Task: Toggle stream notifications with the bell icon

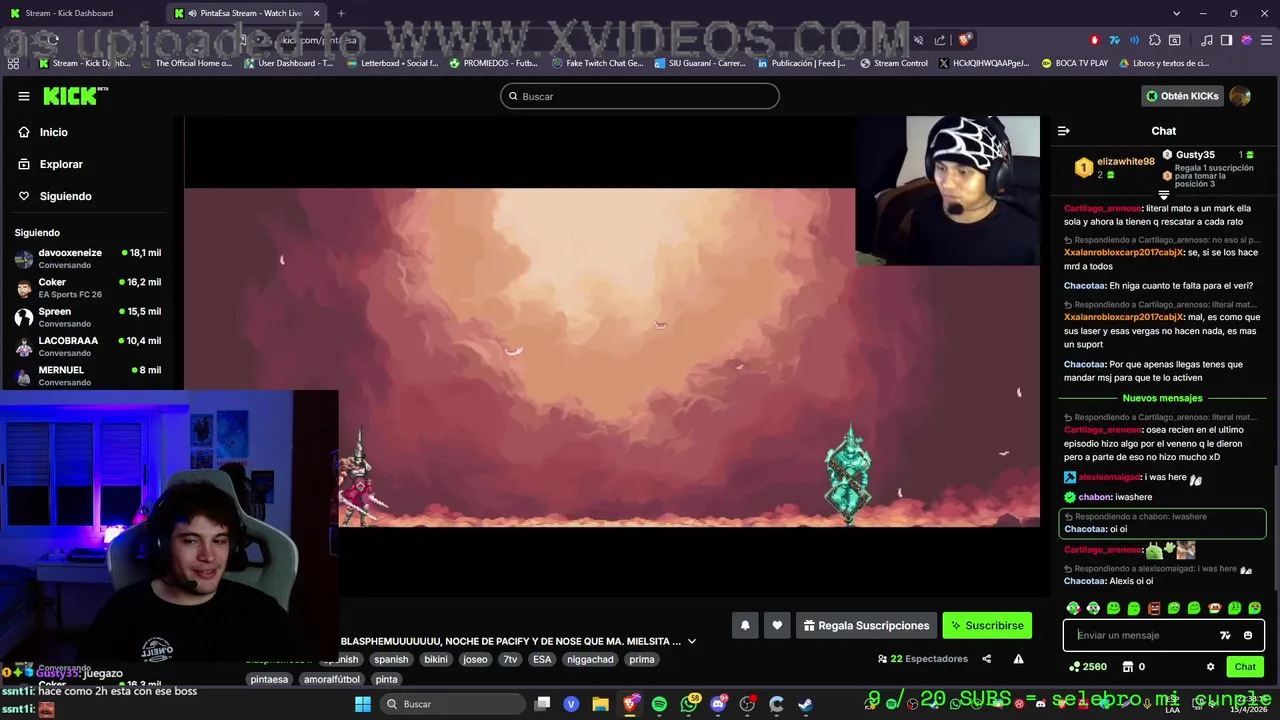Action: click(745, 625)
